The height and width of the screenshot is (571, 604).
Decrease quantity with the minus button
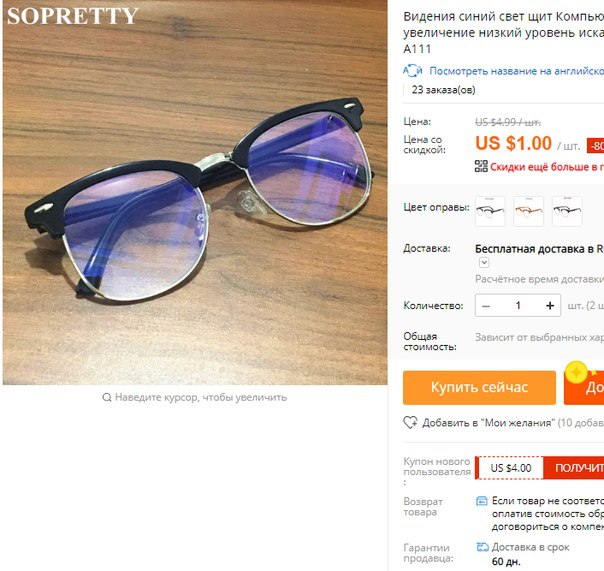486,306
